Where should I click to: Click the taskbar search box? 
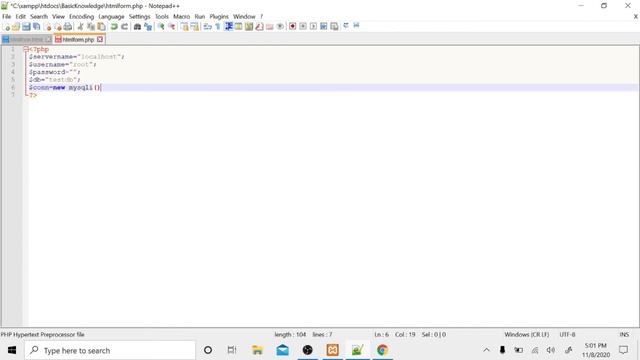click(x=110, y=350)
